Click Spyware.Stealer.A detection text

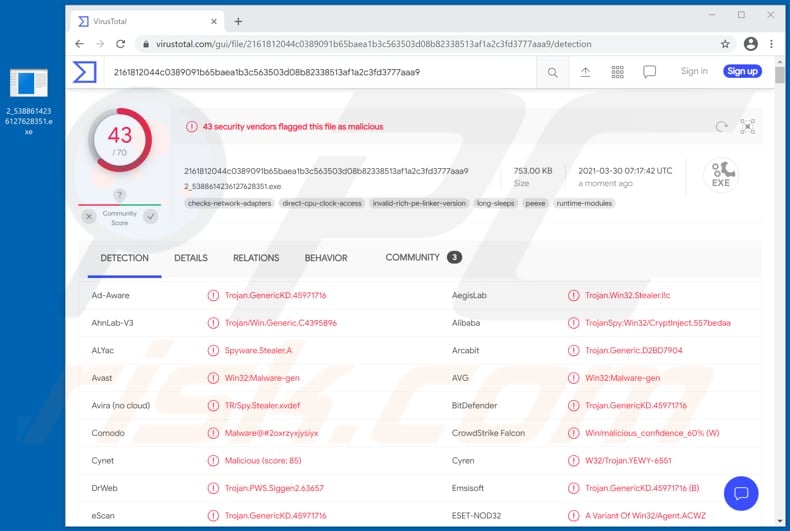point(258,350)
